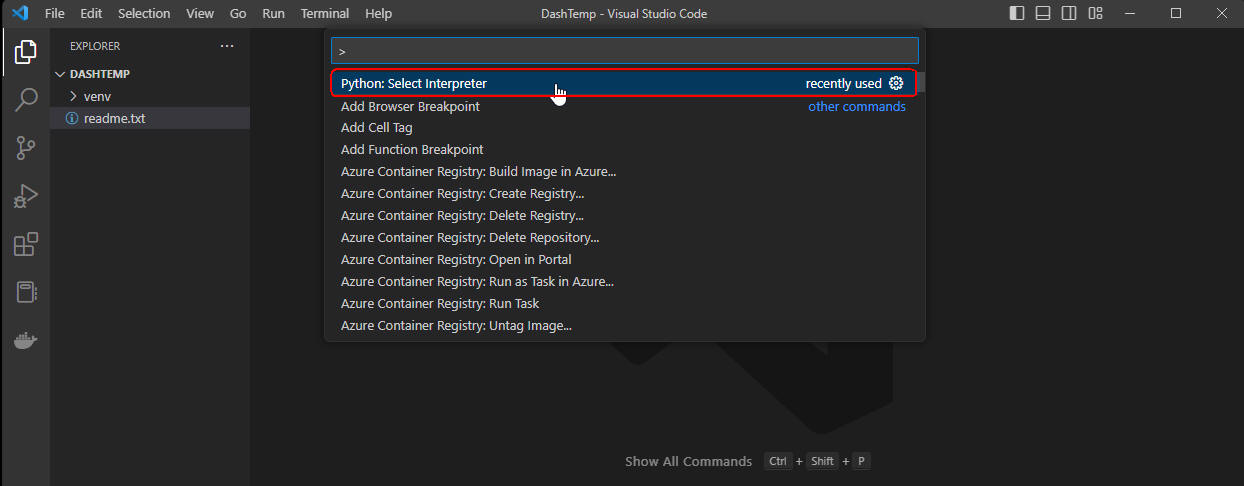This screenshot has height=486, width=1244.
Task: Expand the venv folder
Action: click(x=150, y=96)
